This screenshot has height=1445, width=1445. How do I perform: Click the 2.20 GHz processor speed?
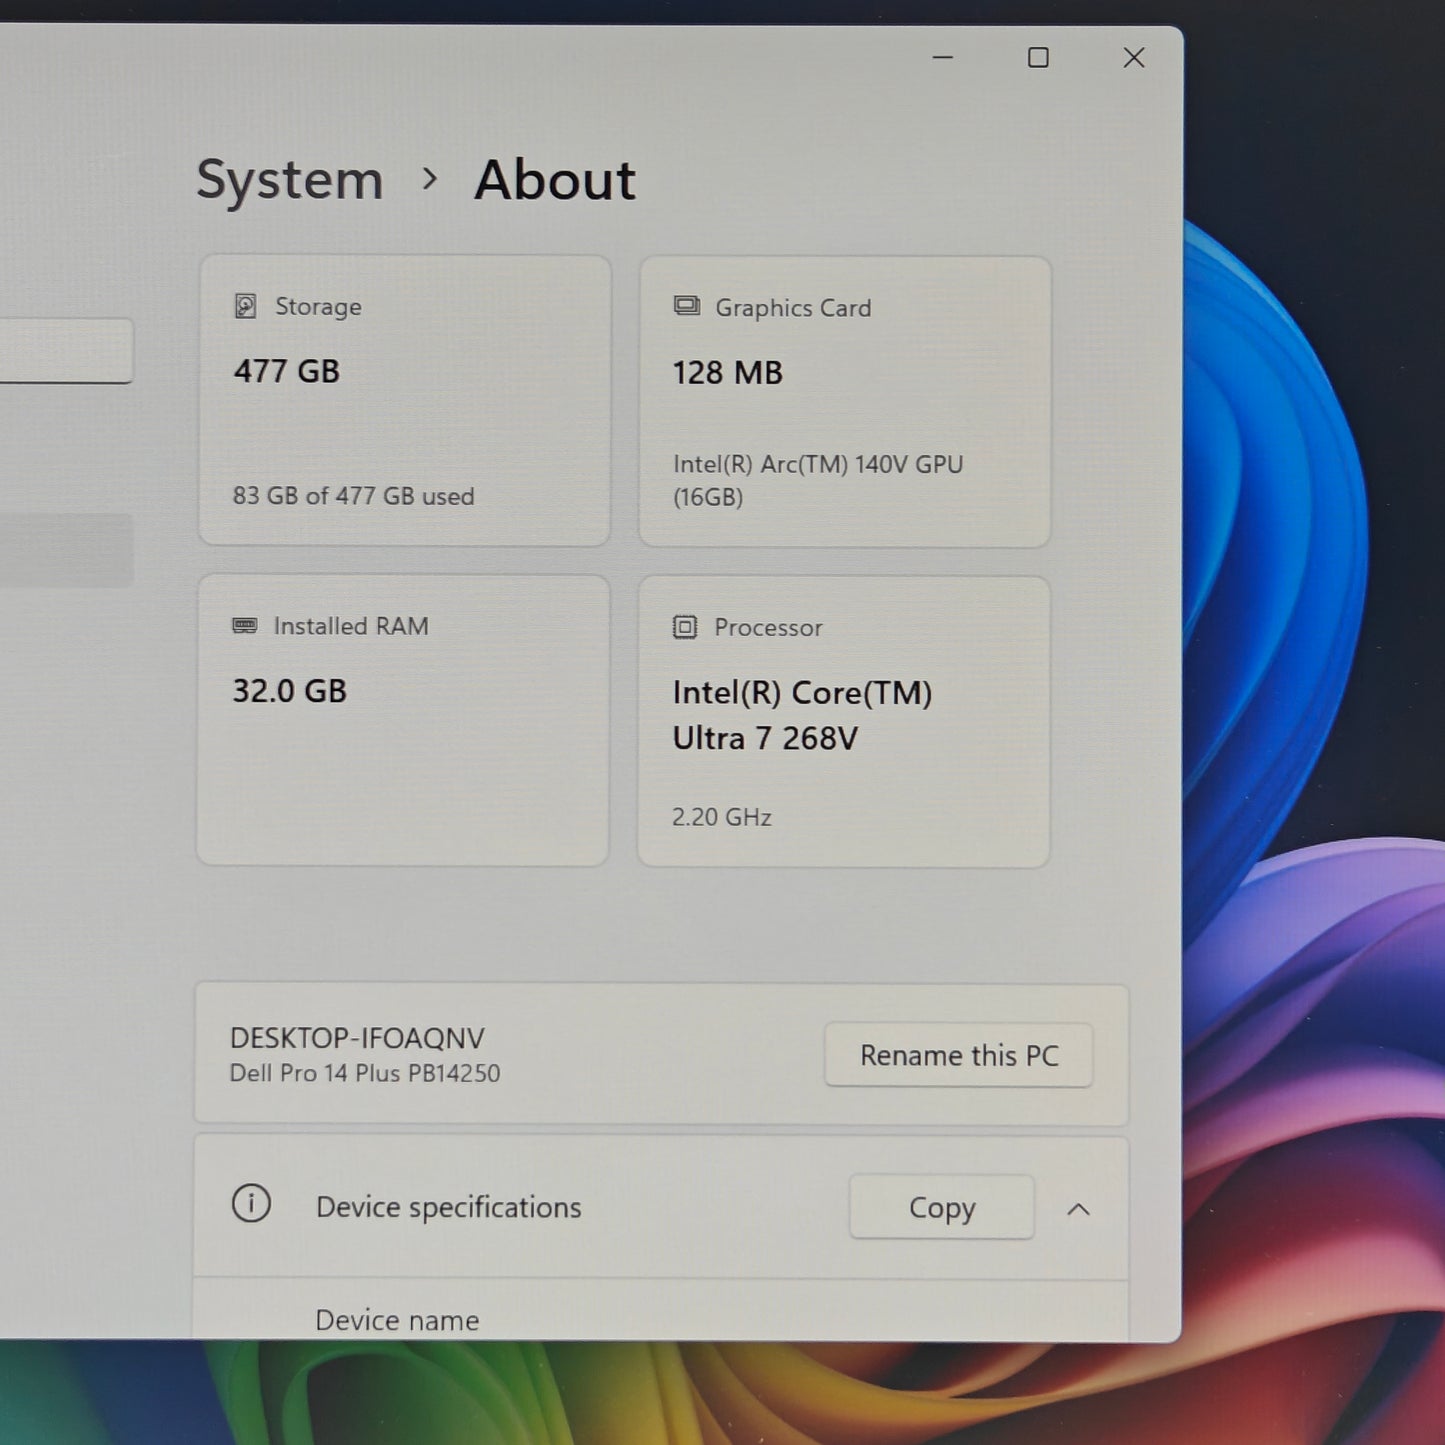(721, 817)
